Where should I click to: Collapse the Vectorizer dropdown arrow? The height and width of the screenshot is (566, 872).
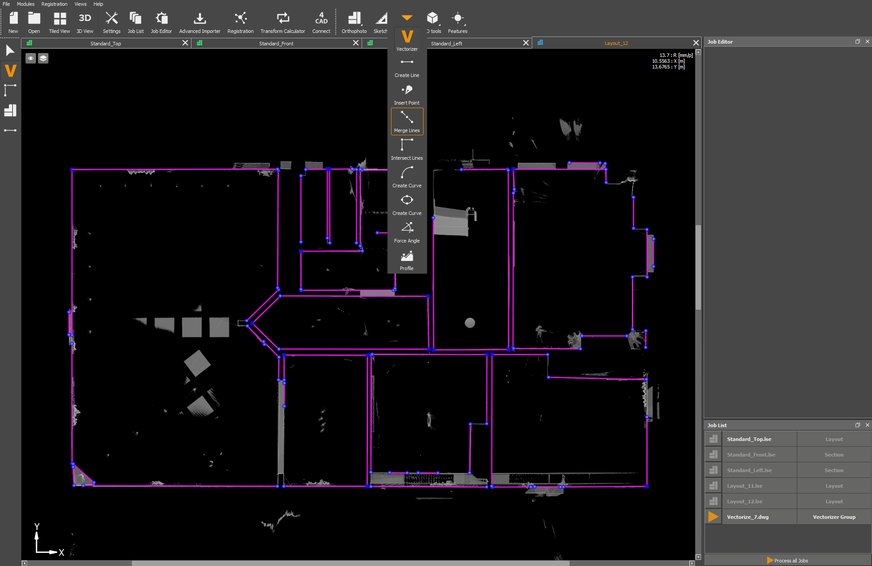coord(407,17)
